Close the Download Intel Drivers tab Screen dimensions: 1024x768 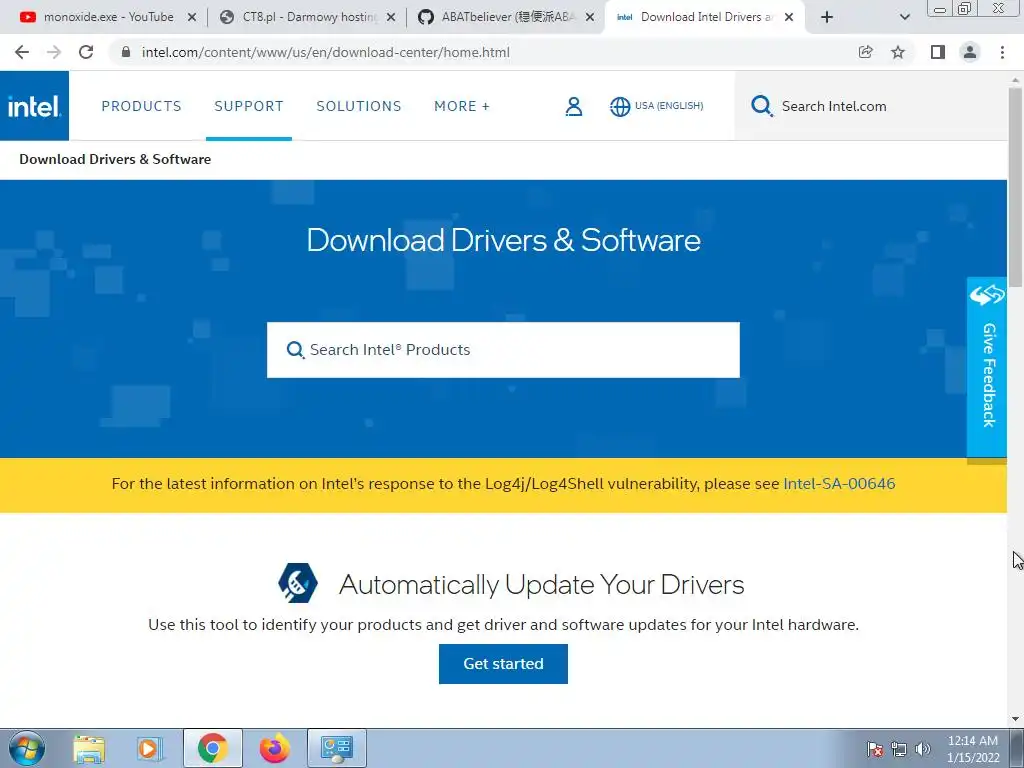[x=789, y=18]
